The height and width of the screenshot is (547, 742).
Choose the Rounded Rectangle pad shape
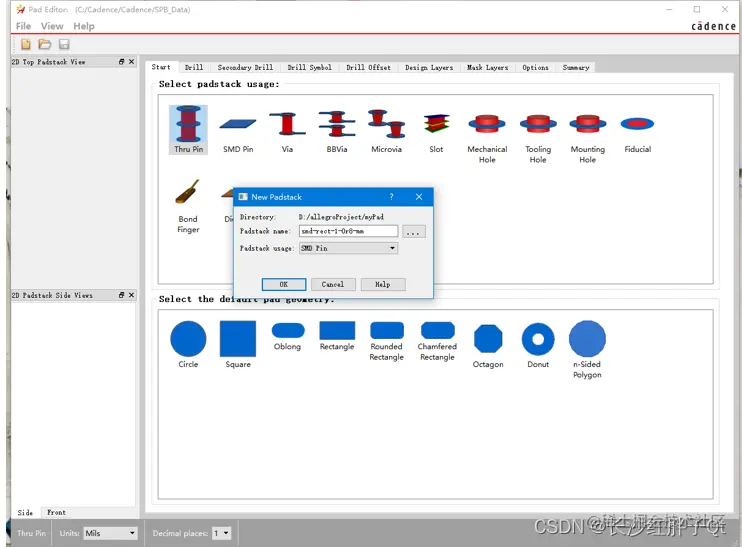click(x=387, y=341)
